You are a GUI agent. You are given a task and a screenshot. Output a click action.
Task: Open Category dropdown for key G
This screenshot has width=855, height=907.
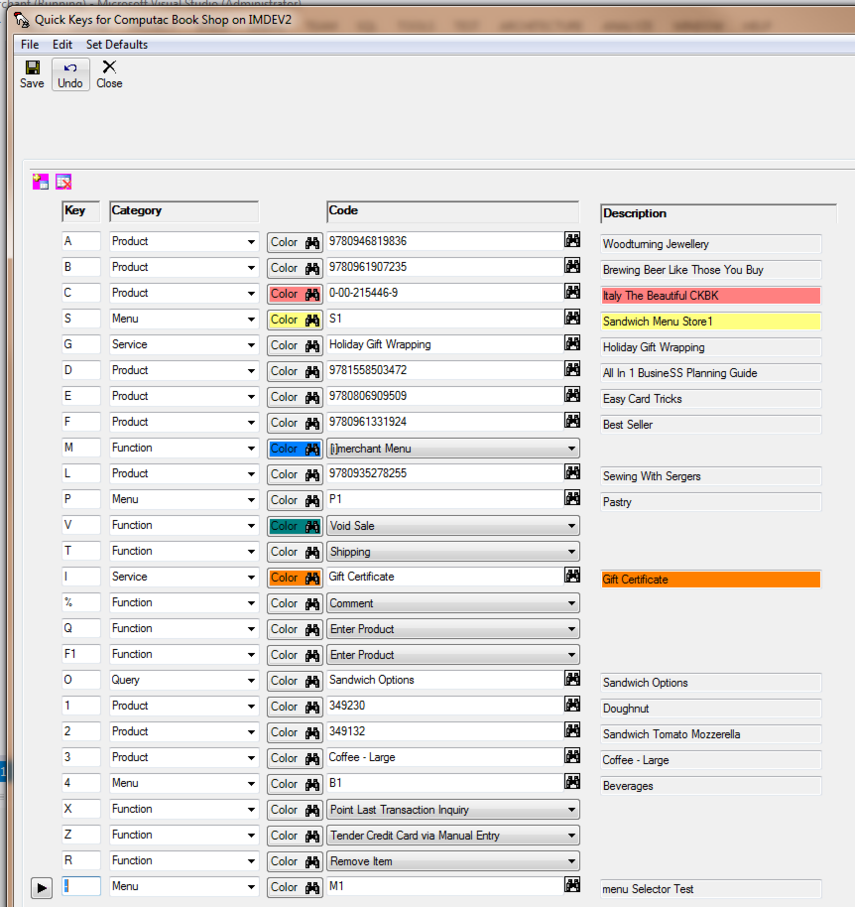(251, 345)
